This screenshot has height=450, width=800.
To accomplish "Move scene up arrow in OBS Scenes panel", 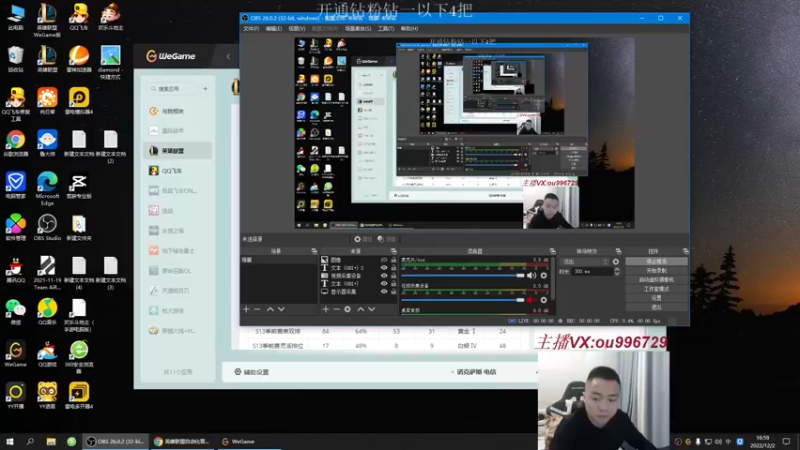I will [270, 309].
